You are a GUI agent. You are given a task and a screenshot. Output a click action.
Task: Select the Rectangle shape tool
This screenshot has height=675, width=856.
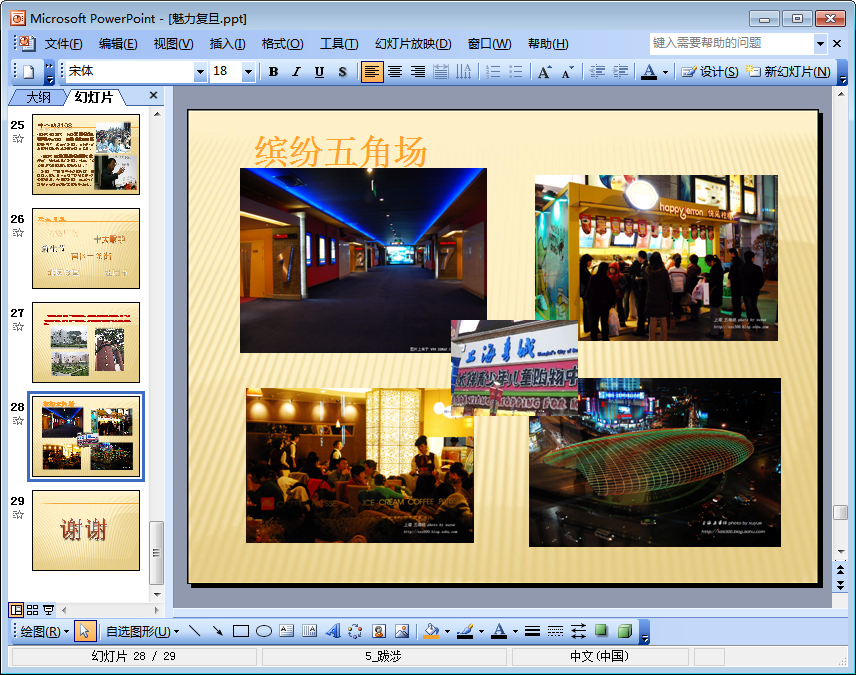(x=240, y=631)
